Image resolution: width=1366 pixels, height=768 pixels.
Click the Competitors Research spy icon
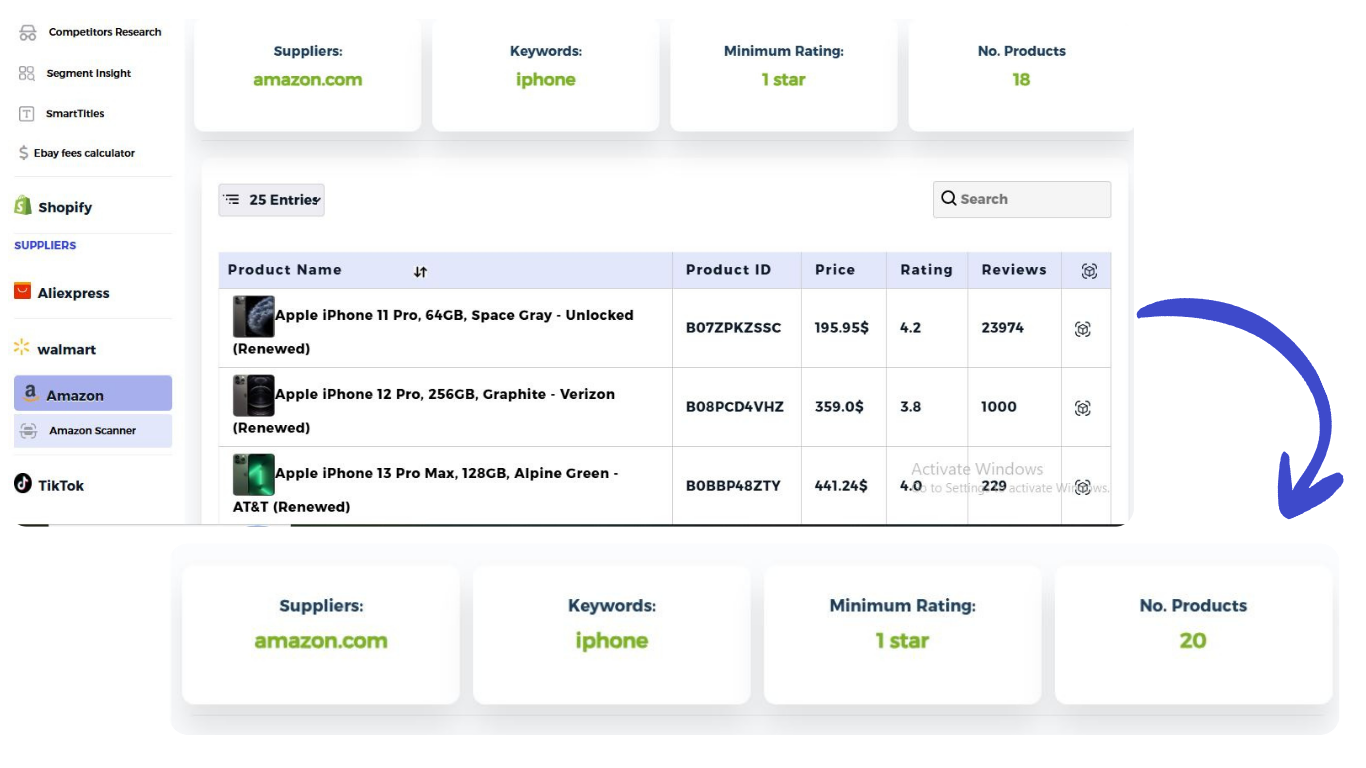pos(28,33)
